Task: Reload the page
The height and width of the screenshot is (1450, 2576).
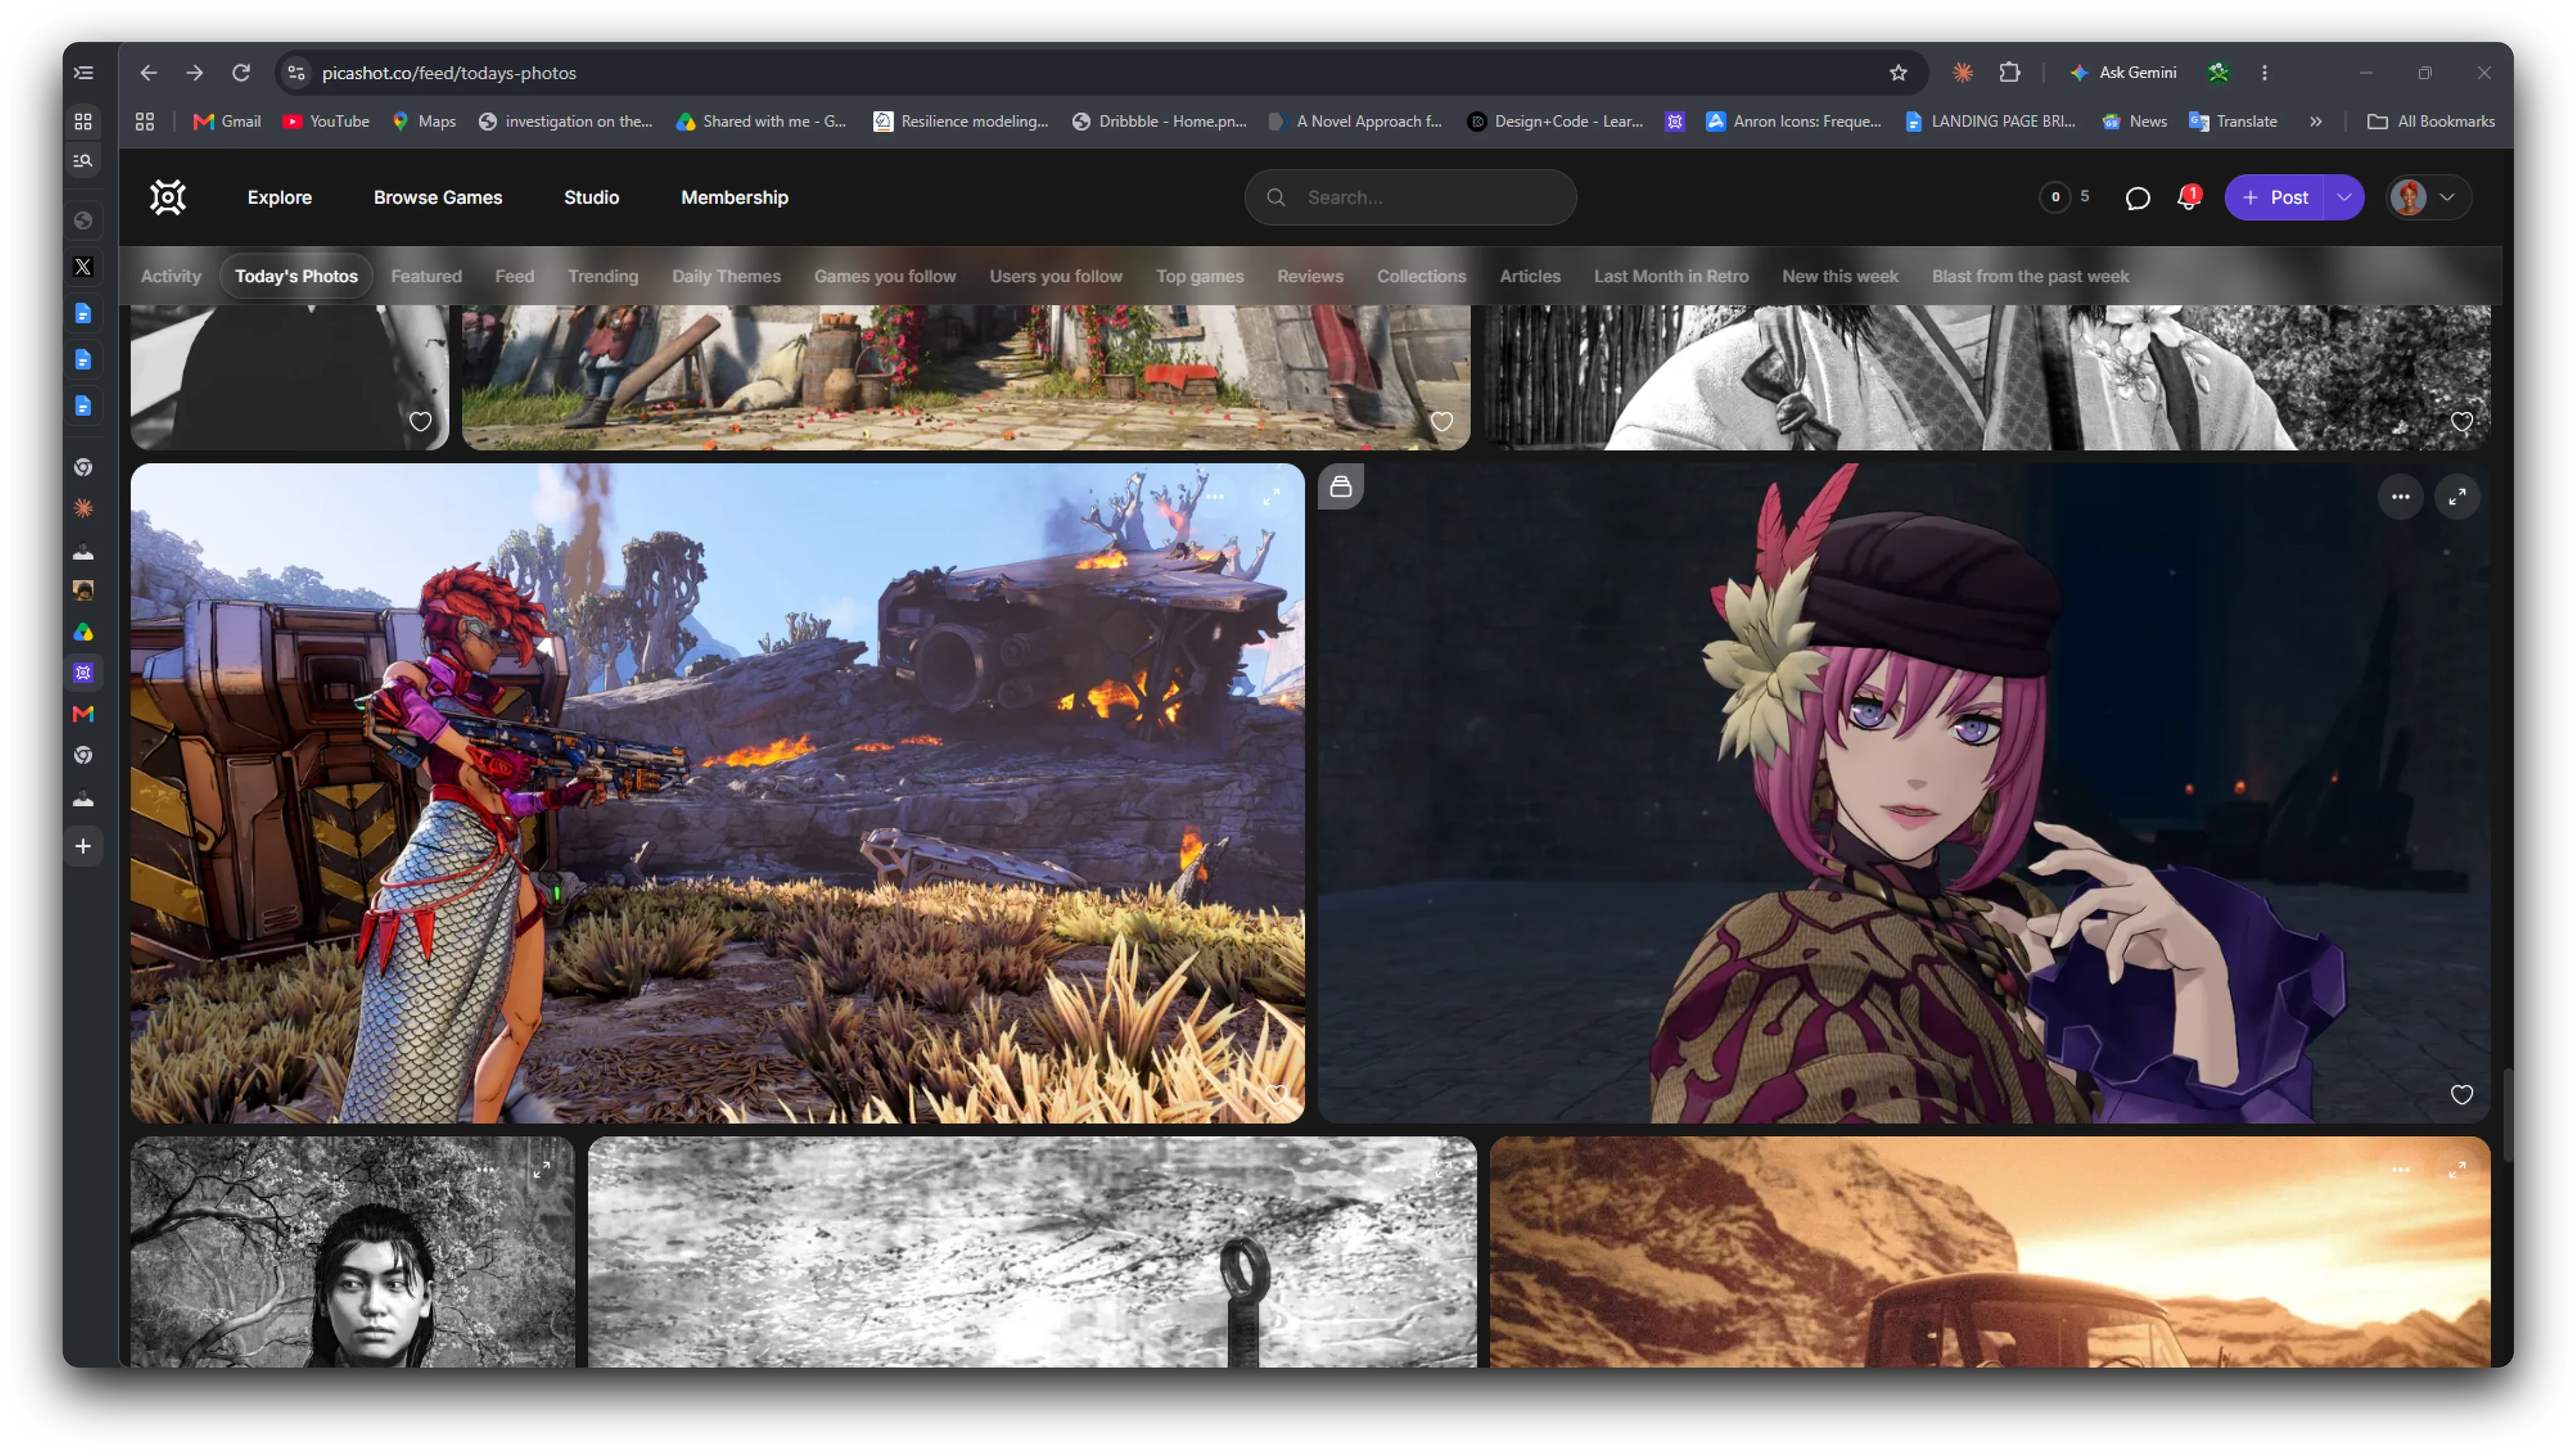Action: click(241, 73)
